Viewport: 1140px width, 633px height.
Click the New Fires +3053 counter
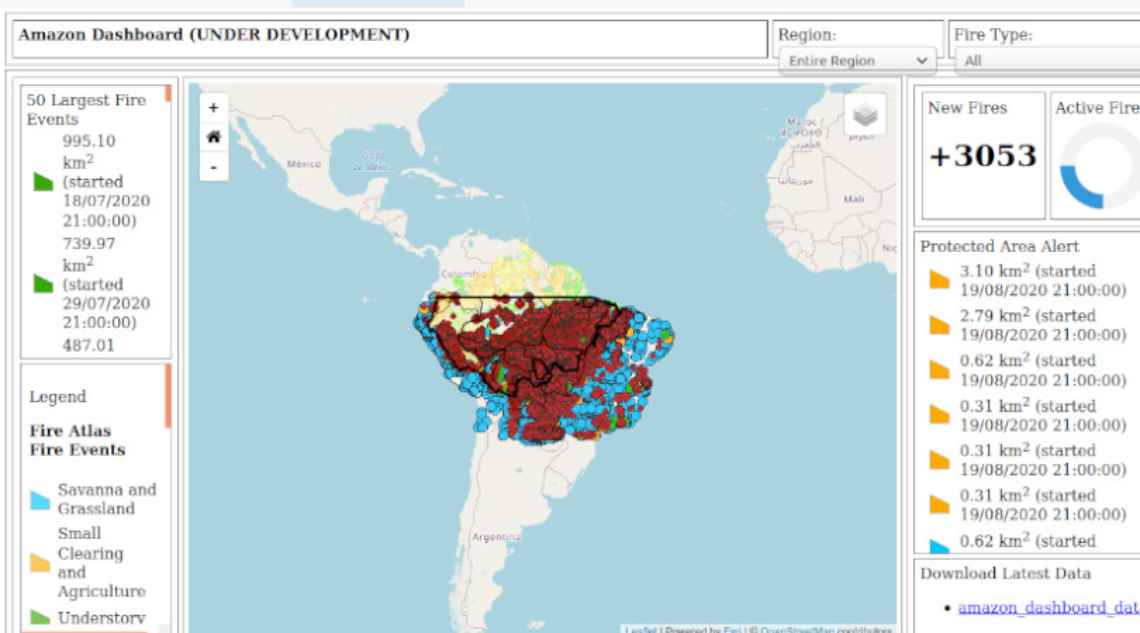tap(982, 156)
